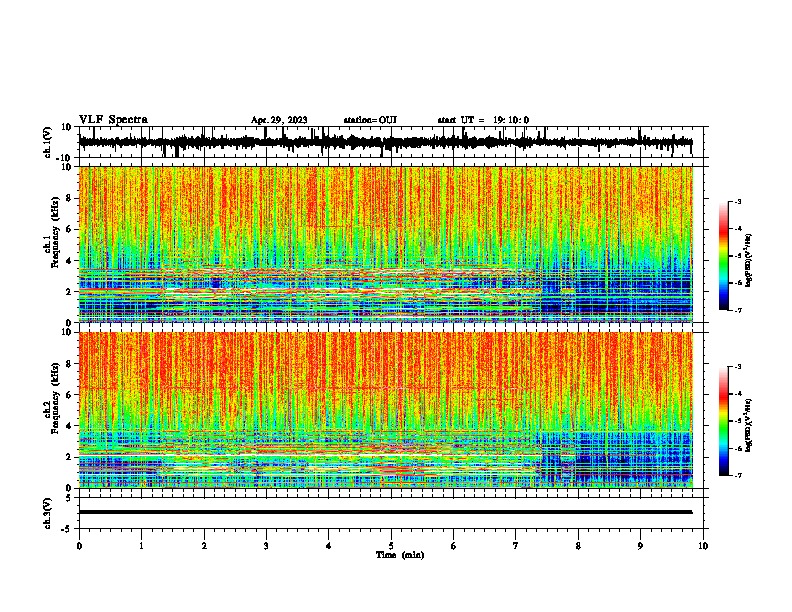The image size is (792, 612).
Task: Click the ch.1 spectrogram panel
Action: (x=385, y=244)
